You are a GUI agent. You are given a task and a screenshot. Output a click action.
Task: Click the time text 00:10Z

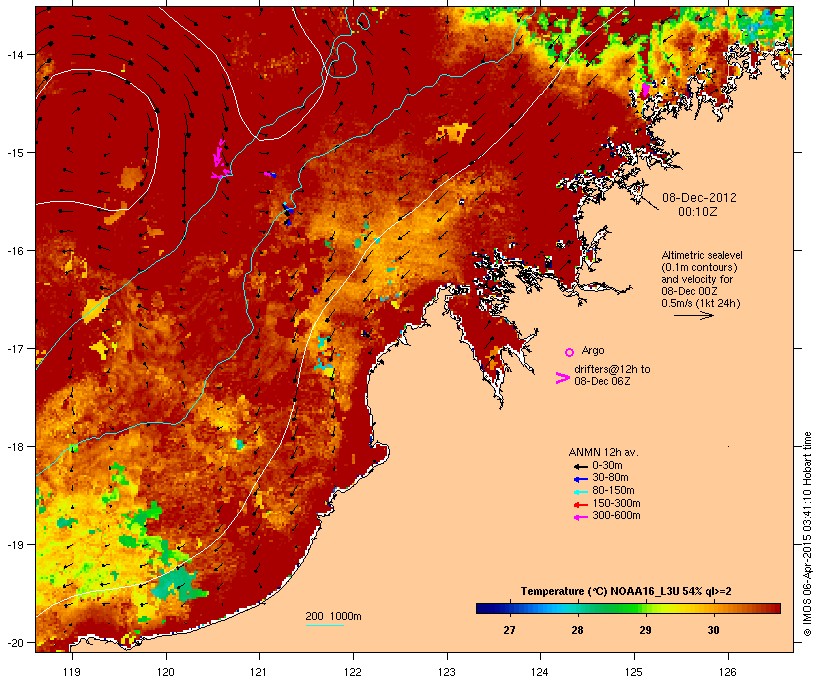coord(698,211)
